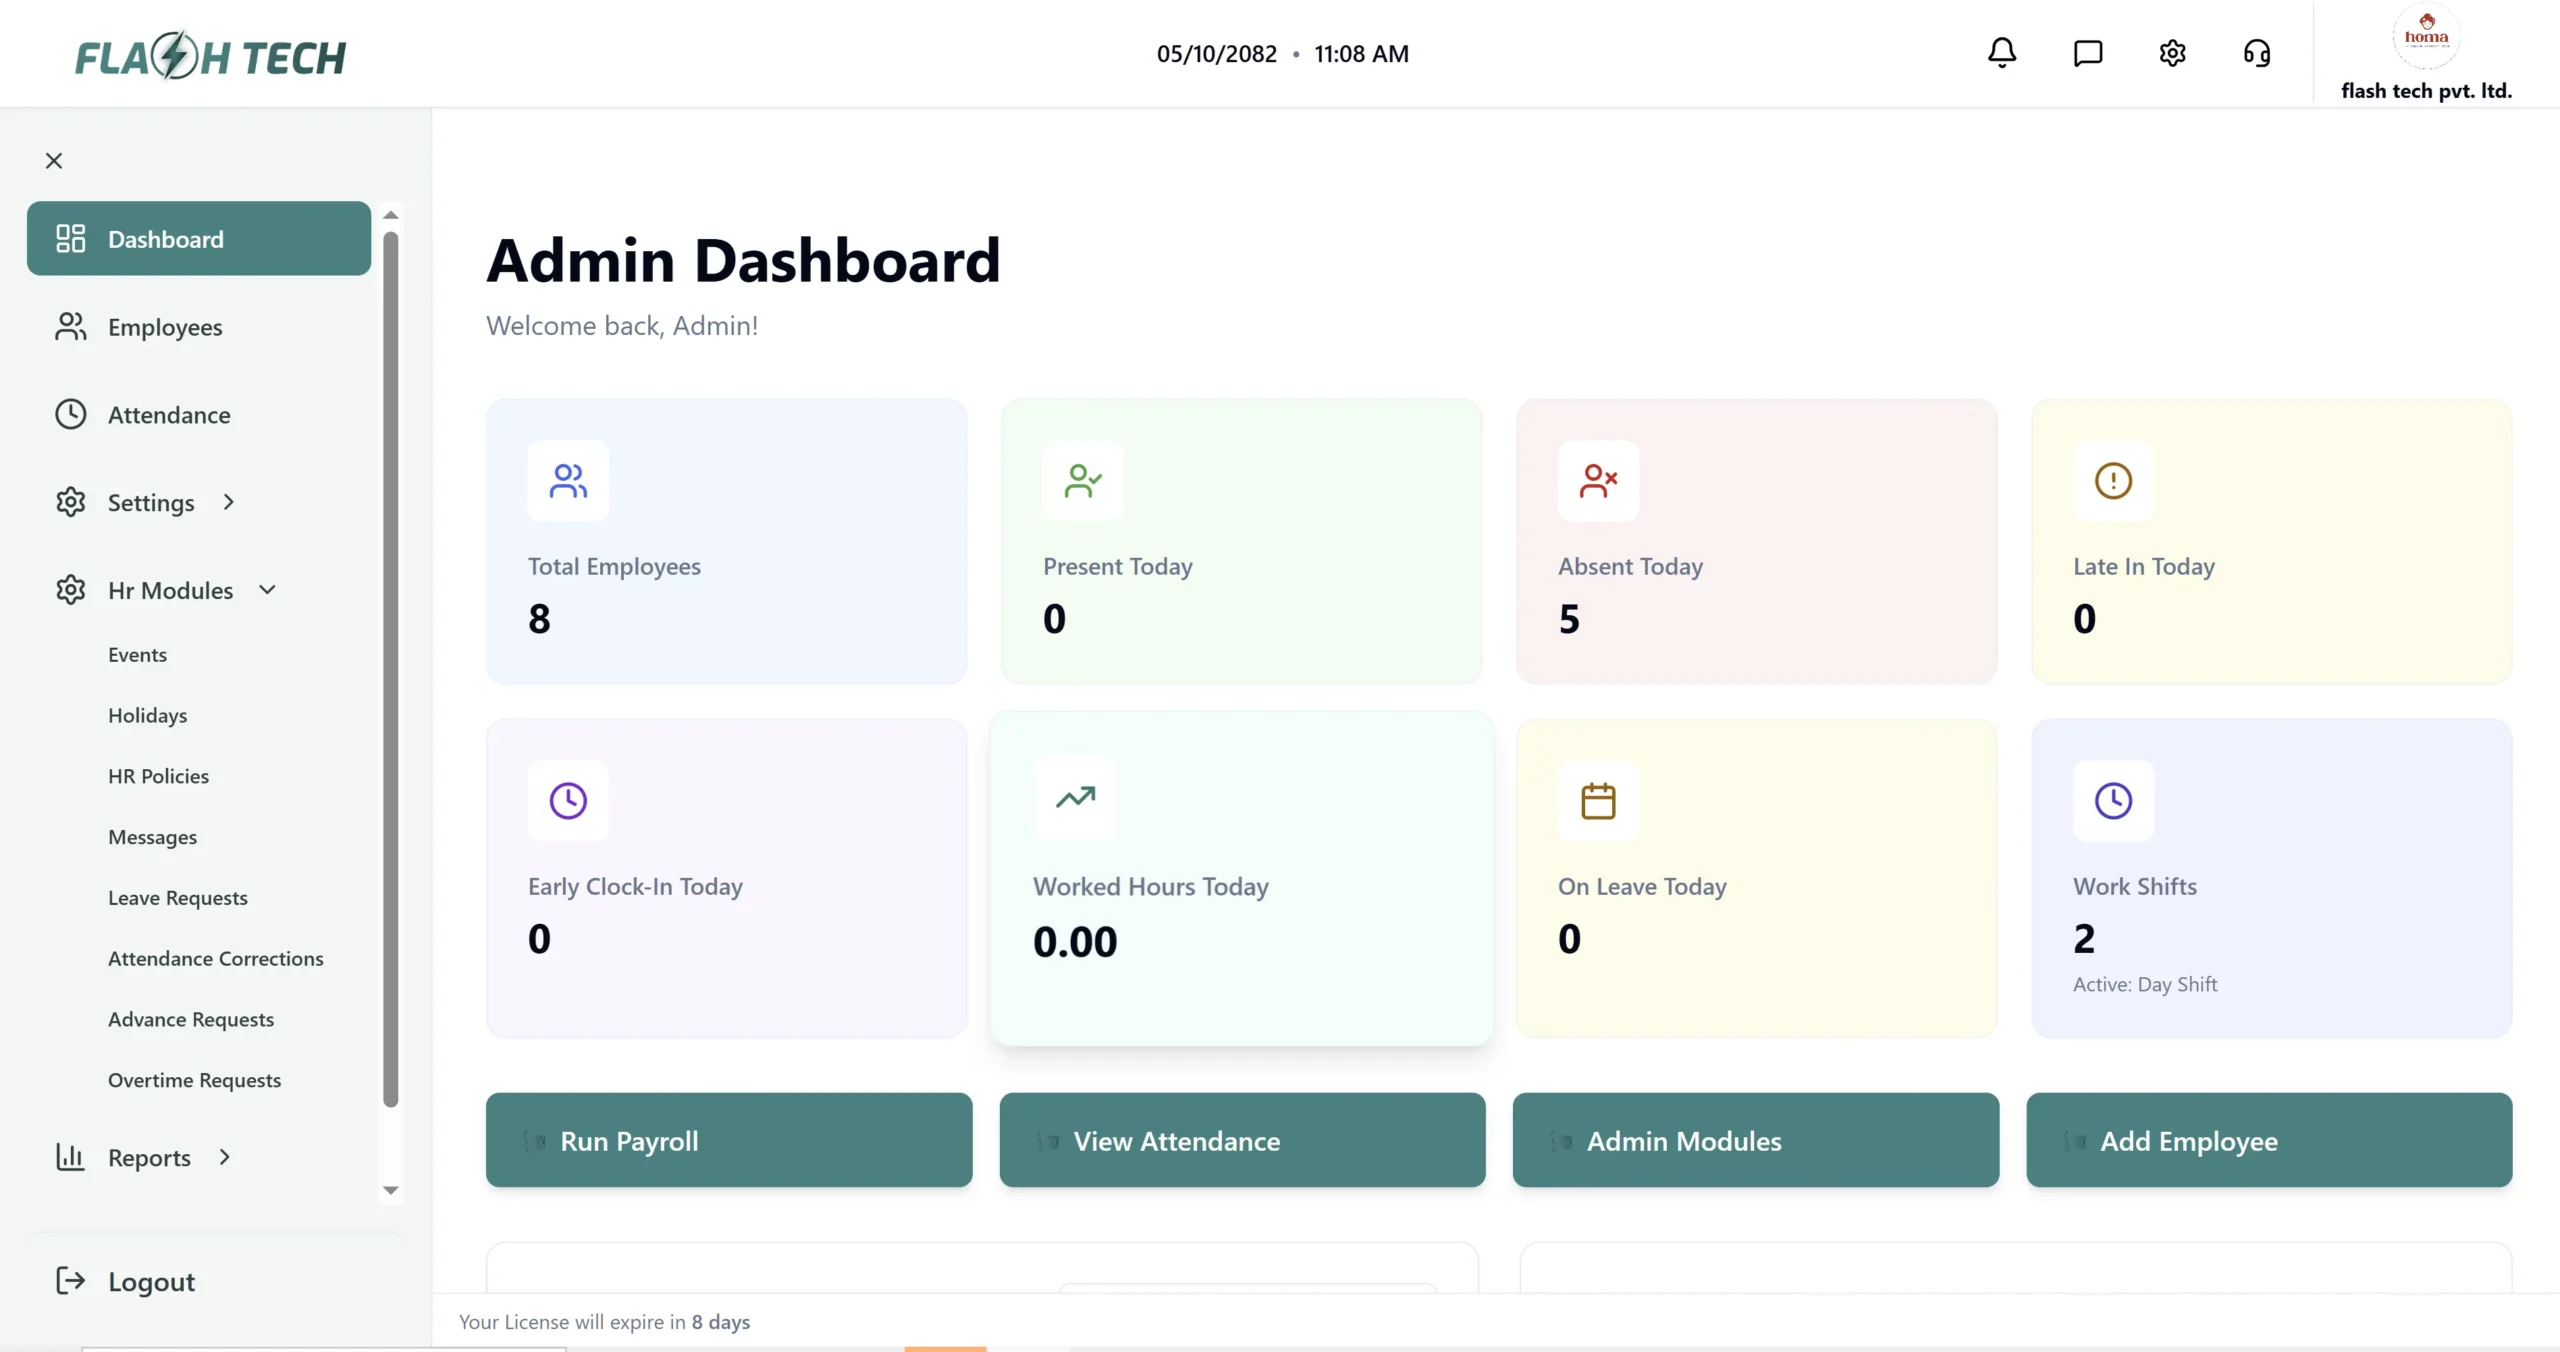The image size is (2560, 1352).
Task: Open Employees in the sidebar
Action: 165,327
